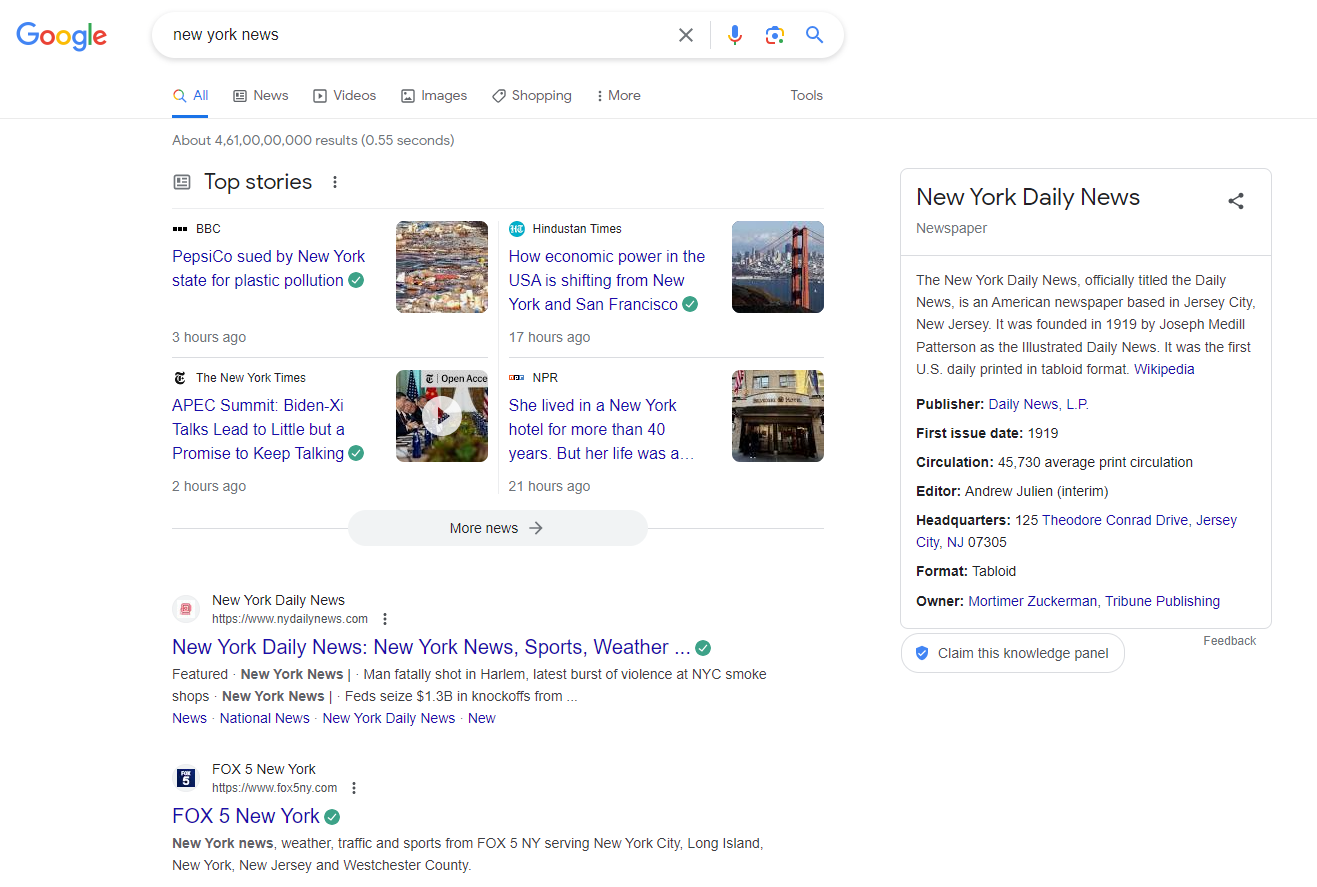Open the Daily News, L.P. publisher link

1038,404
